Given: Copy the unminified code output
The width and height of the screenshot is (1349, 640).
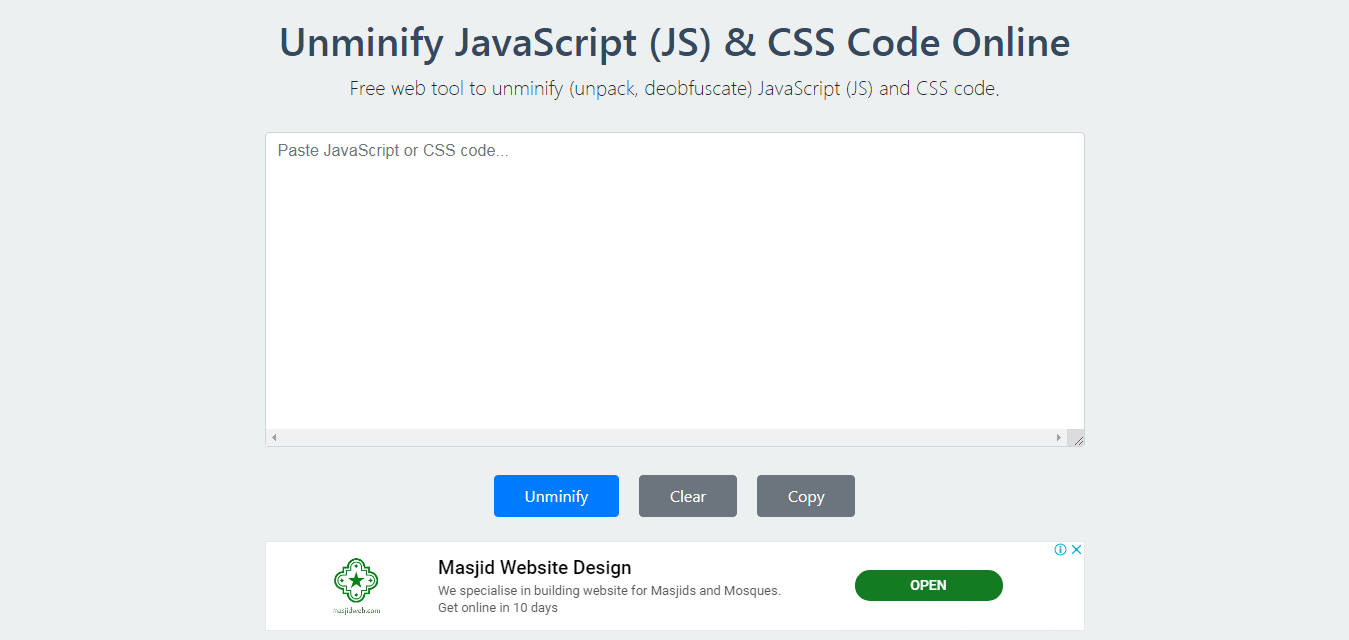Looking at the screenshot, I should point(805,496).
